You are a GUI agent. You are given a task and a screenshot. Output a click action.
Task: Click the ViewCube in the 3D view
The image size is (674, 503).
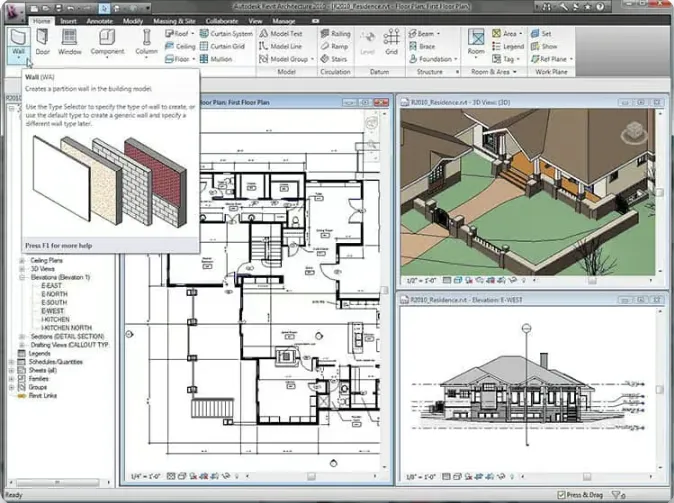(634, 132)
